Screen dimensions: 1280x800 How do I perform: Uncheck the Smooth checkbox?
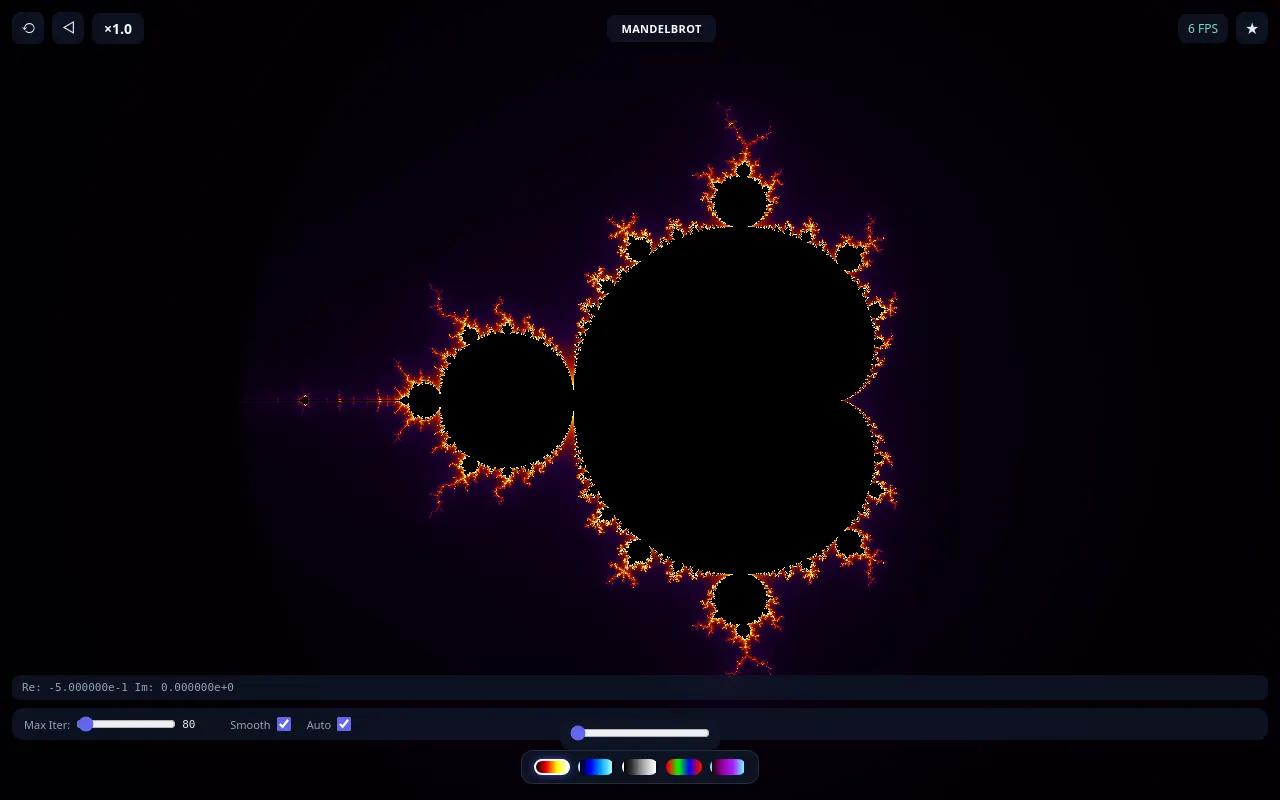click(x=284, y=724)
